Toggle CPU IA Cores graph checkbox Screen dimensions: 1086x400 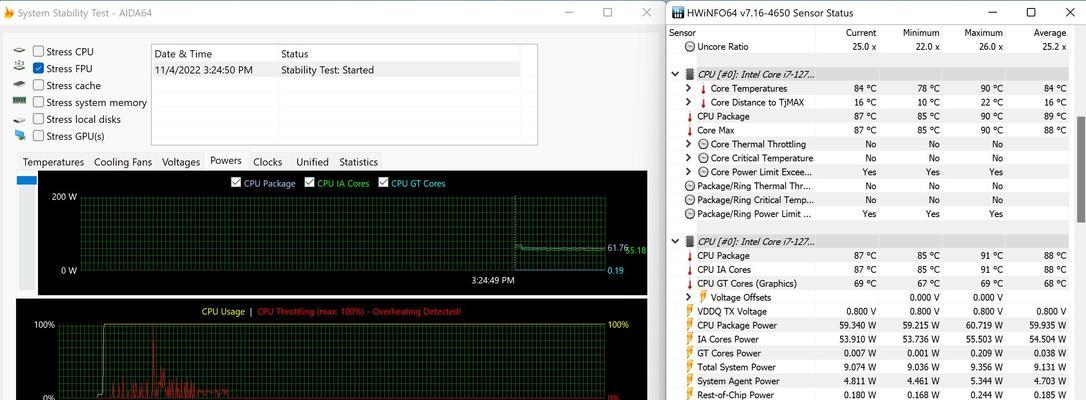click(x=310, y=183)
